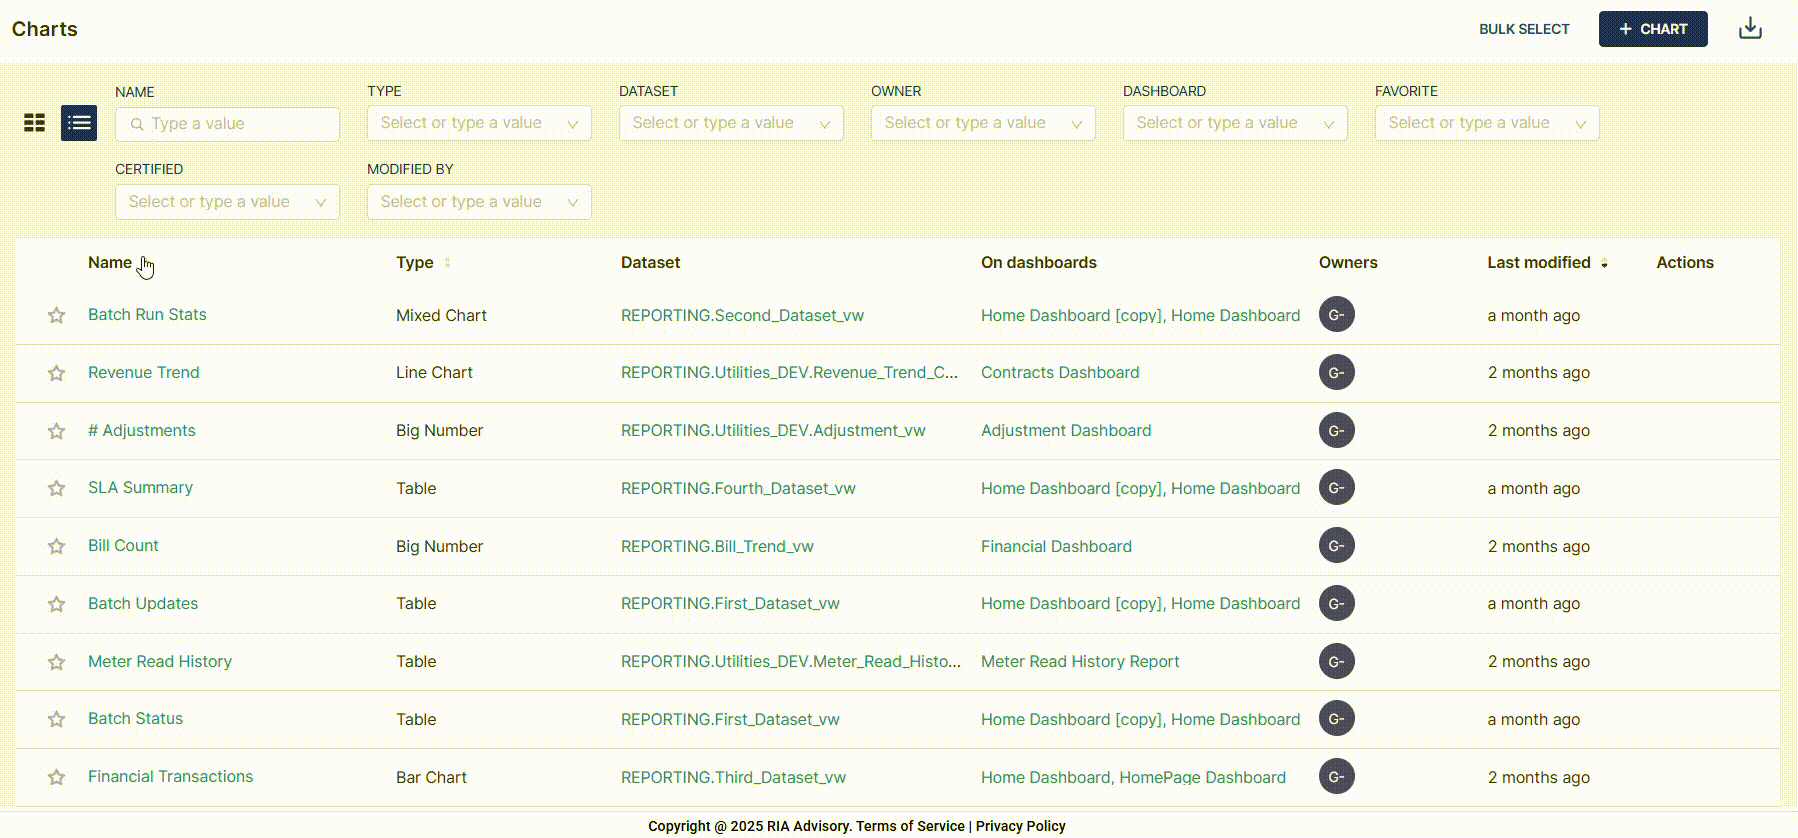The width and height of the screenshot is (1798, 838).
Task: Switch to card grid view
Action: [35, 123]
